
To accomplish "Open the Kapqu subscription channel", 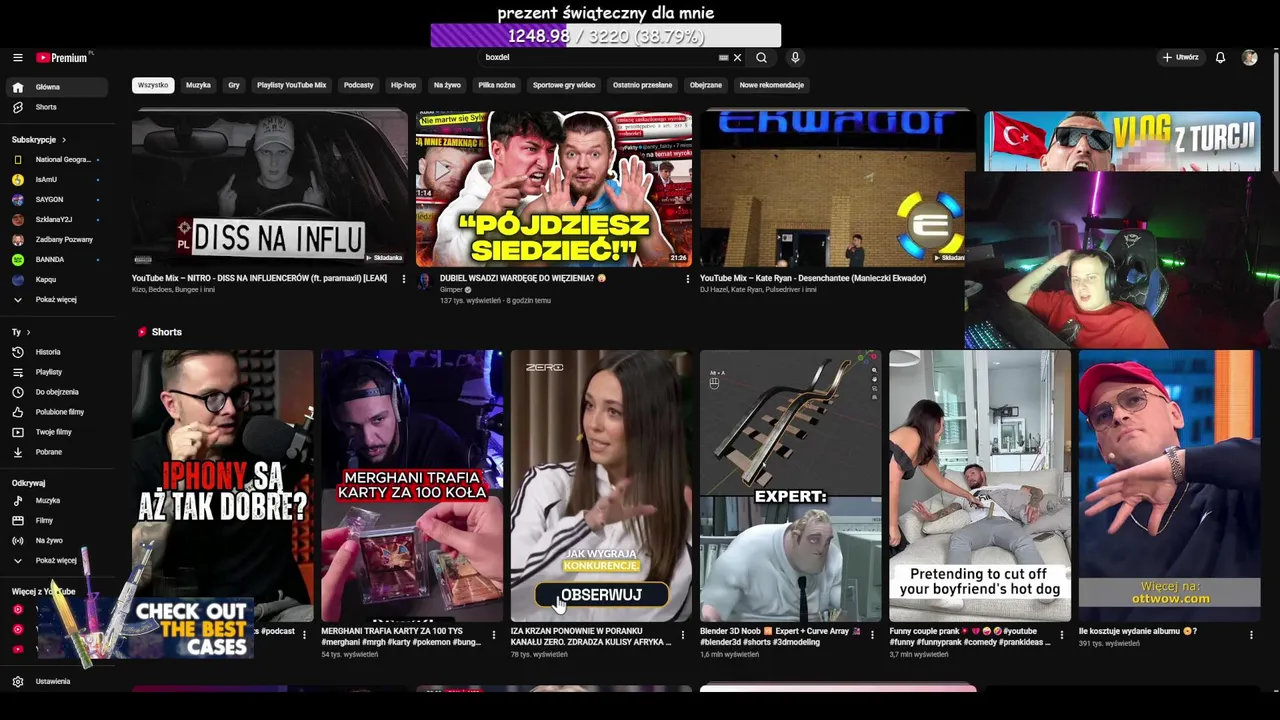I will 57,279.
